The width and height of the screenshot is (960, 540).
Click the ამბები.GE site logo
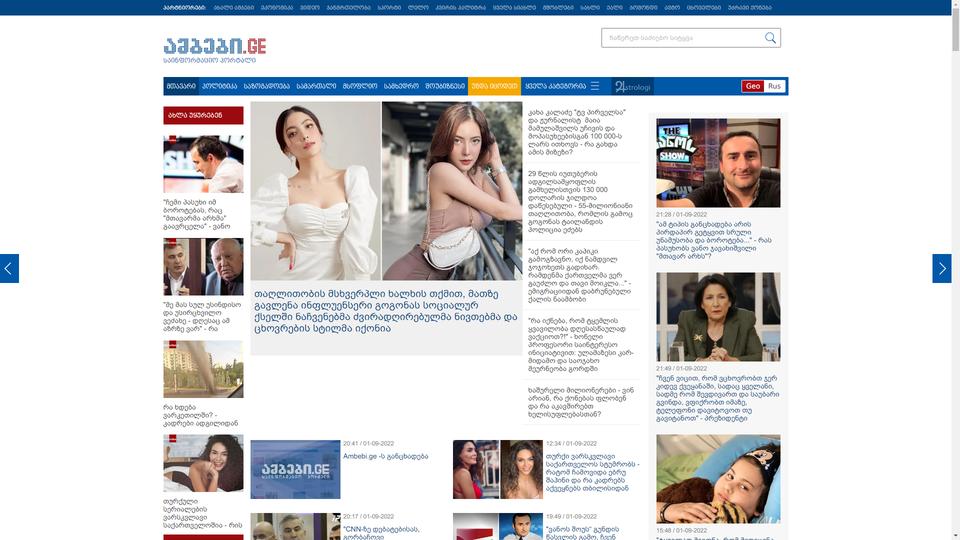pyautogui.click(x=214, y=50)
